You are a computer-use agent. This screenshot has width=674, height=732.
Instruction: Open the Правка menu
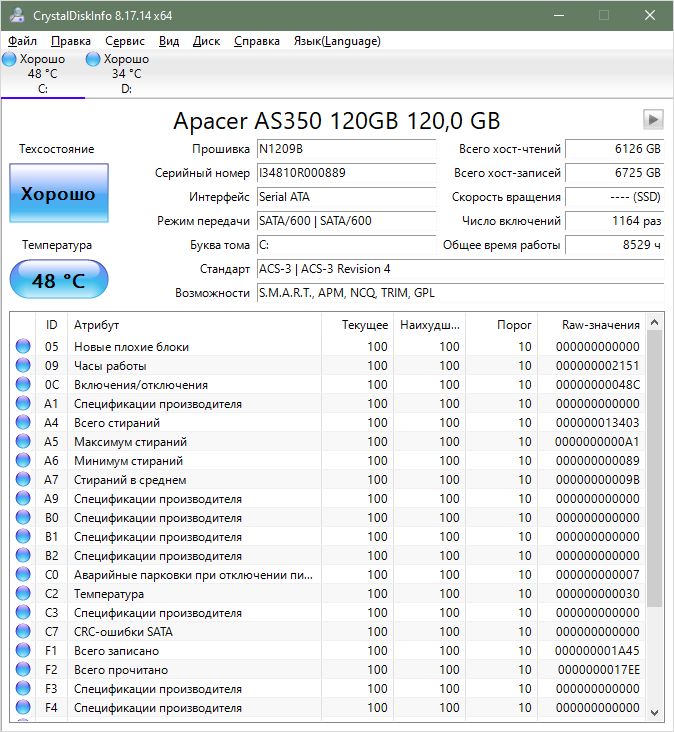(70, 41)
